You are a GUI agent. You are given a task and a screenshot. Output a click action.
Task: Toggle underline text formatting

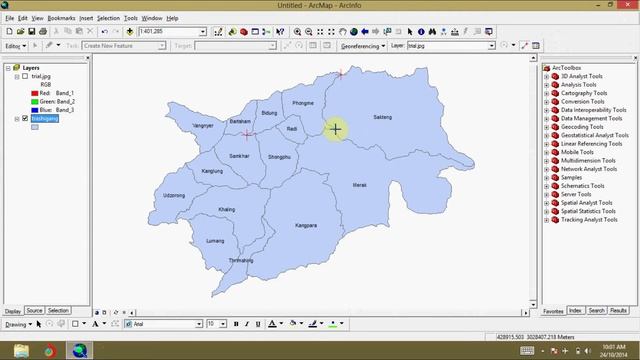click(x=258, y=324)
